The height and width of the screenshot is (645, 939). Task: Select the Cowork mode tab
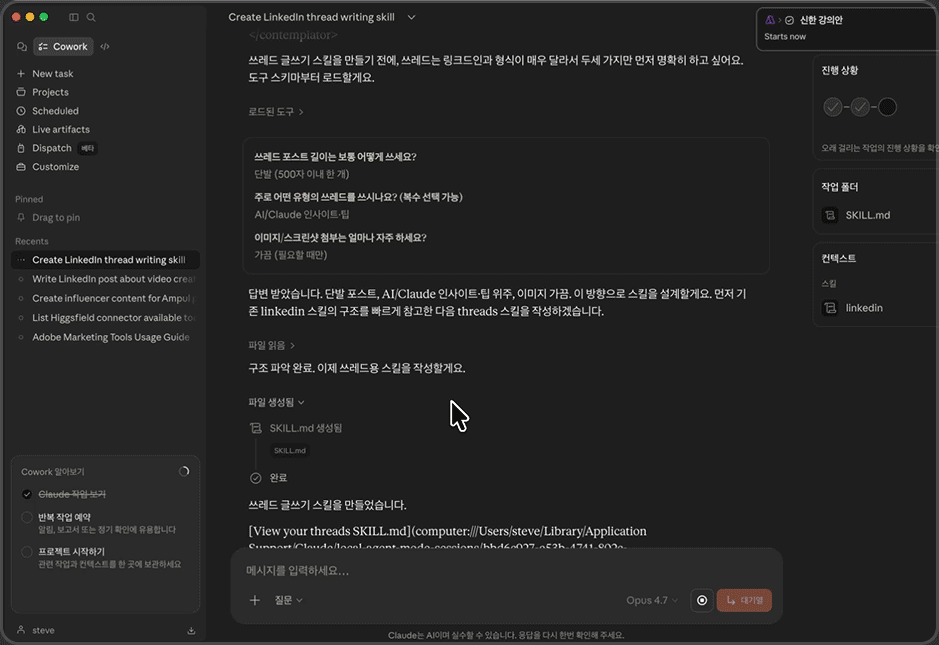point(63,47)
